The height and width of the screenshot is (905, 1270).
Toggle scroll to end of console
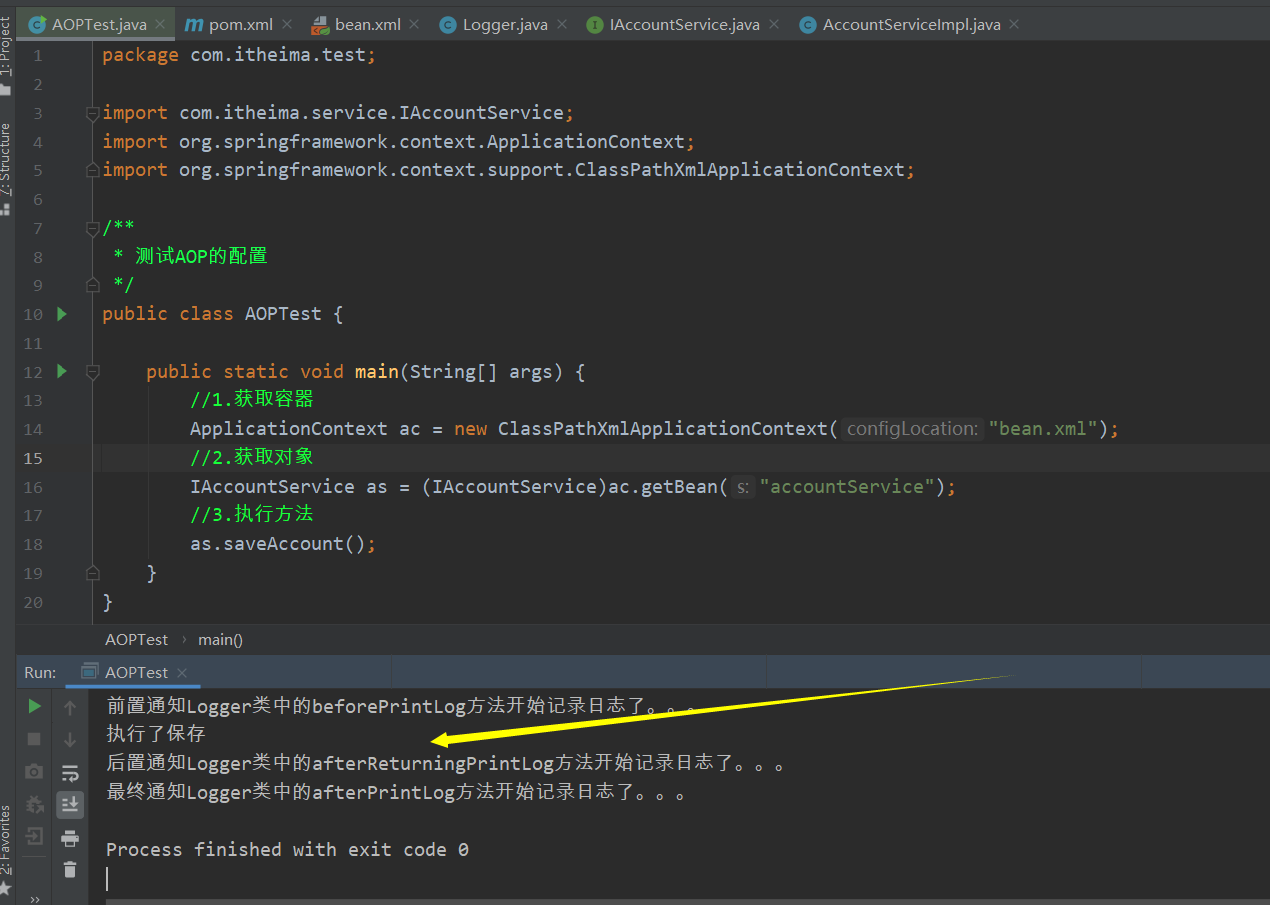tap(70, 804)
